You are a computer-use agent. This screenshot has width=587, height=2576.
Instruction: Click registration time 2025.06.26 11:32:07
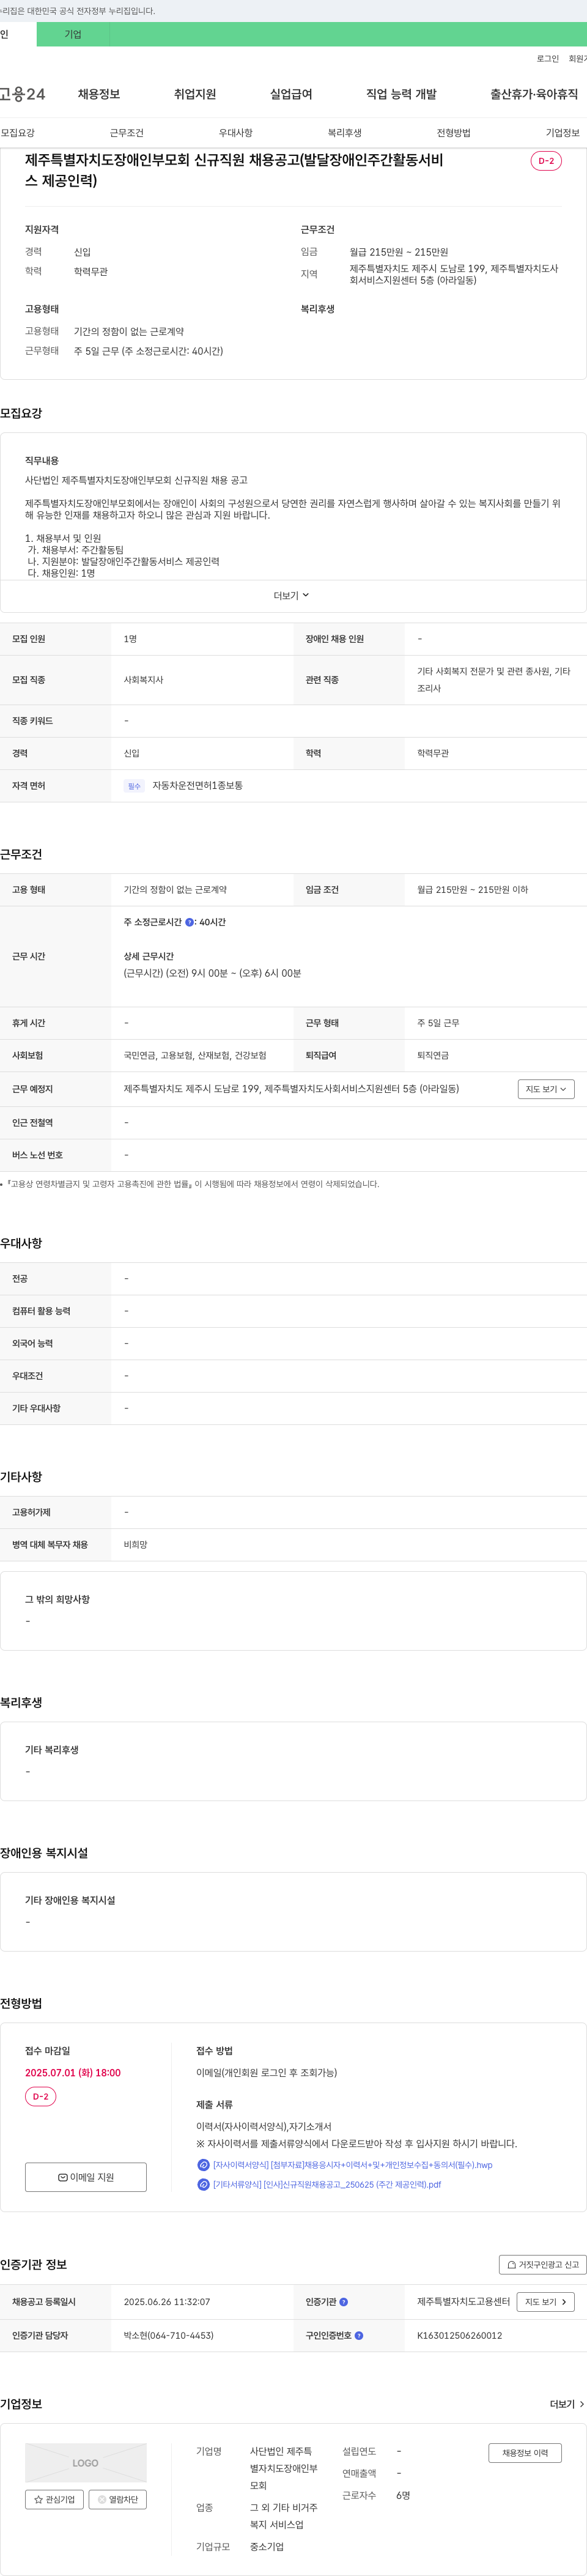point(167,2302)
